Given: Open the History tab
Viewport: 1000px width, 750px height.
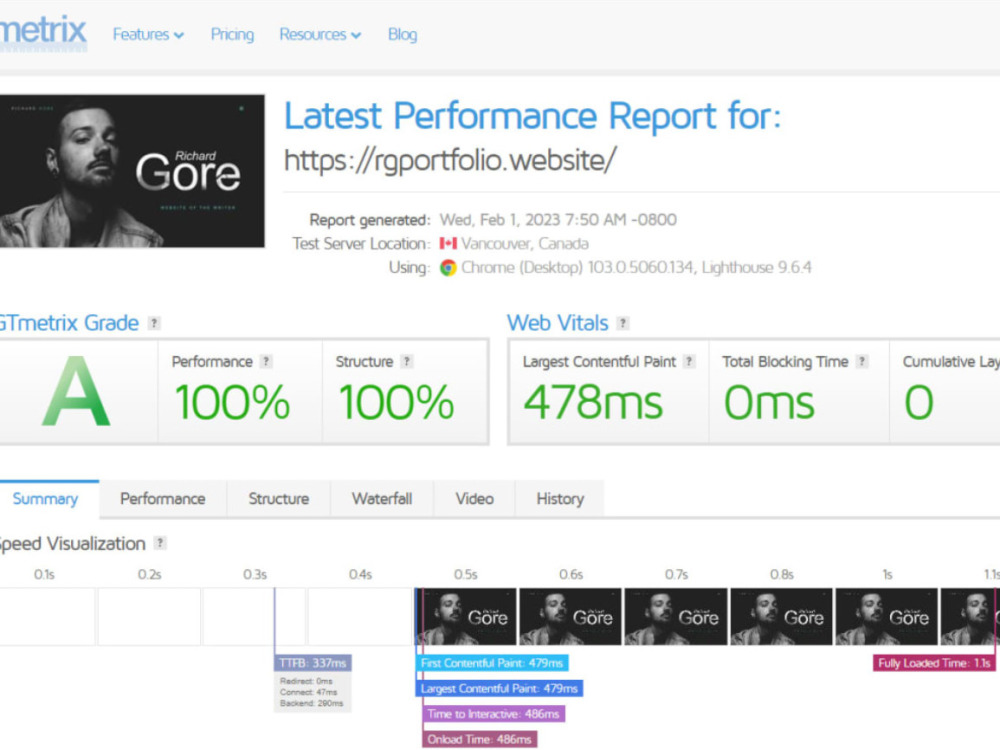Looking at the screenshot, I should tap(560, 499).
